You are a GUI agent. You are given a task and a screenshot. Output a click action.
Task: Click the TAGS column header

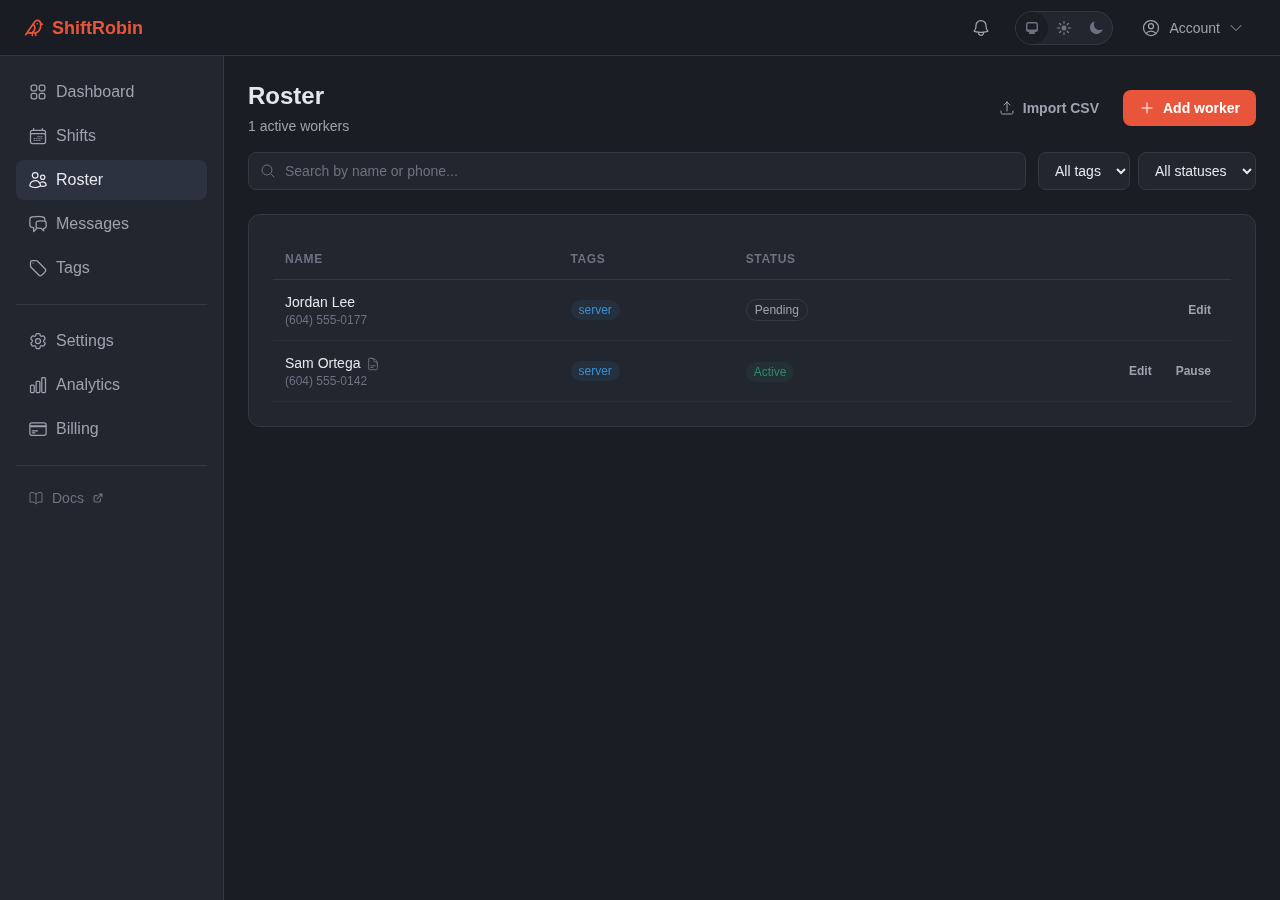pos(588,259)
